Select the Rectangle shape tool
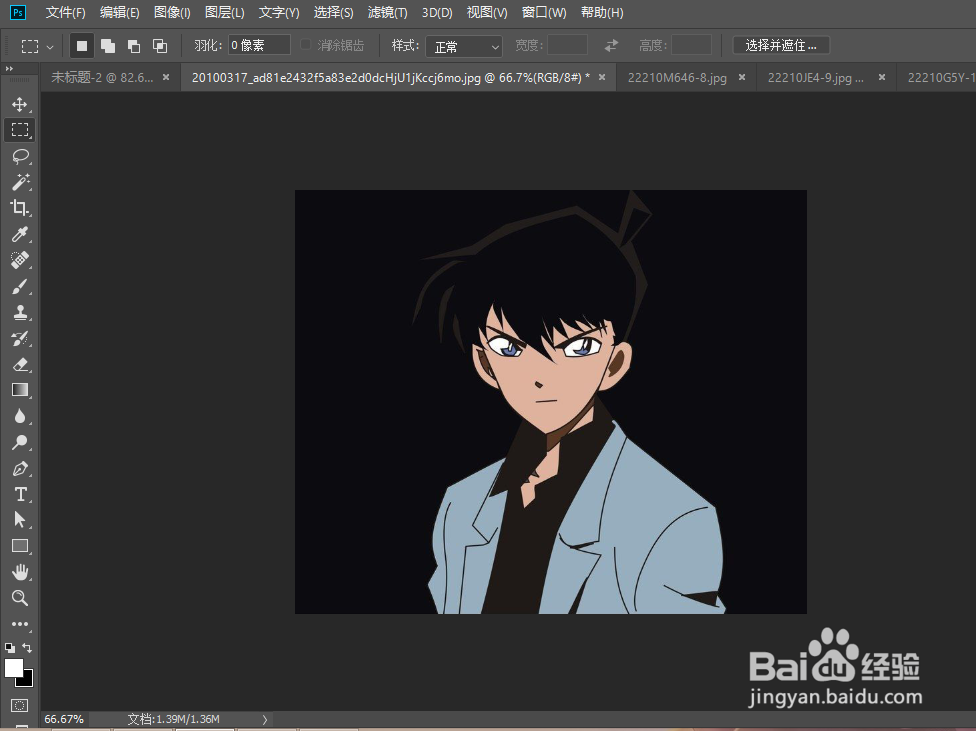 pos(19,546)
